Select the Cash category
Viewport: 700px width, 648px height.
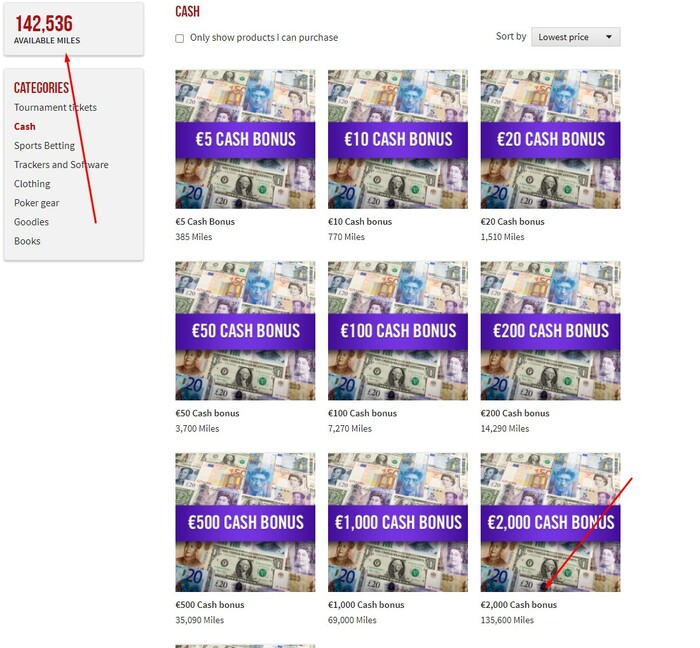[x=25, y=127]
